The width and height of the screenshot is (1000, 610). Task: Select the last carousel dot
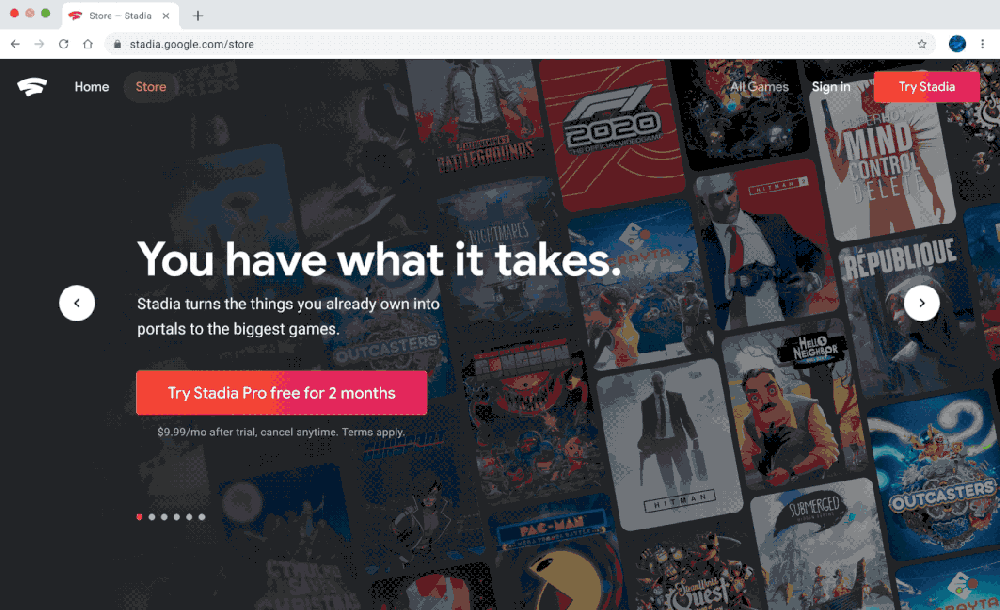tap(202, 517)
